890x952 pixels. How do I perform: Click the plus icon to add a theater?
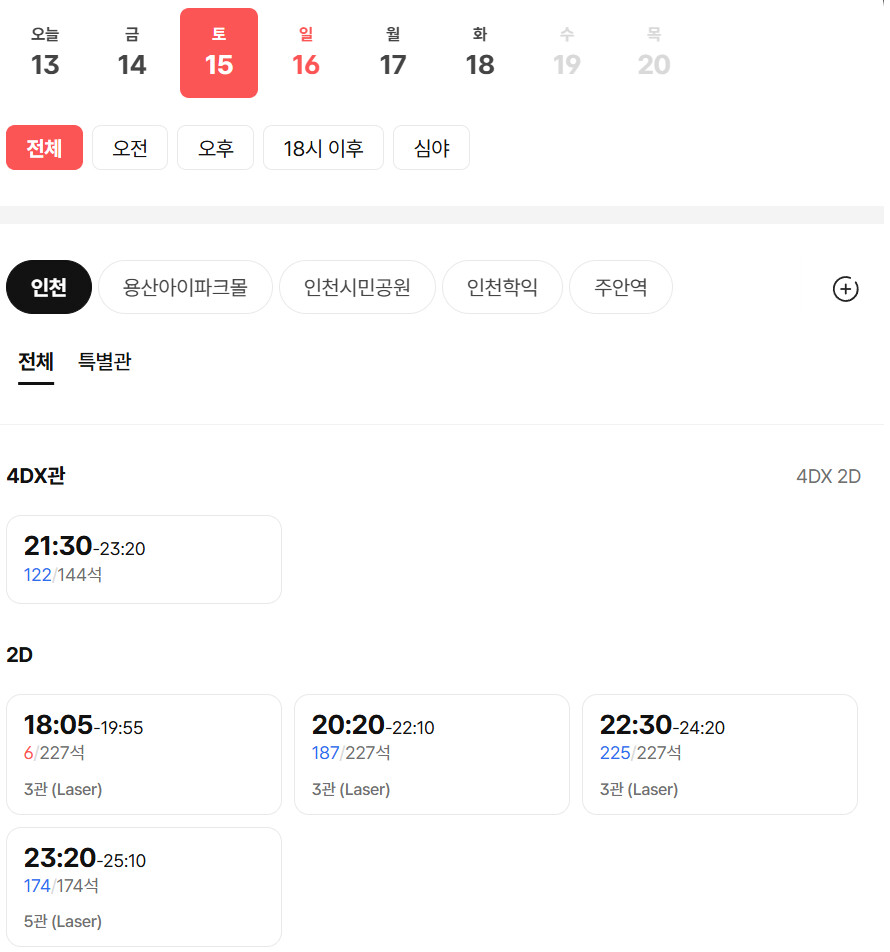(845, 289)
